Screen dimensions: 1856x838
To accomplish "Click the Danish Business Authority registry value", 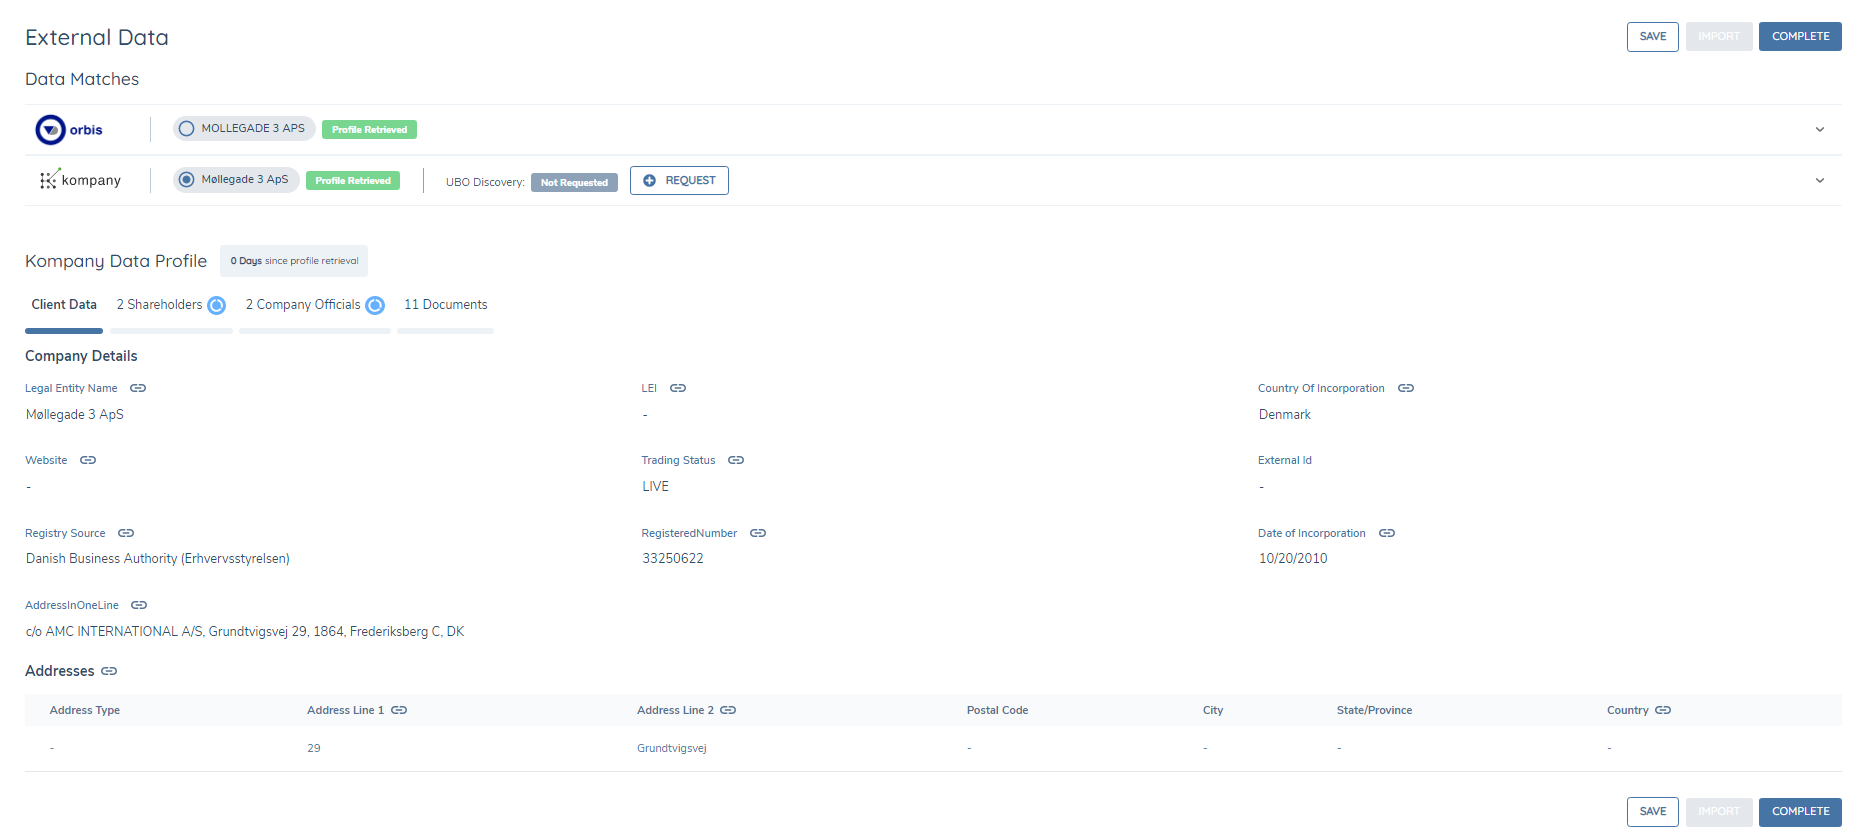I will click(x=158, y=559).
